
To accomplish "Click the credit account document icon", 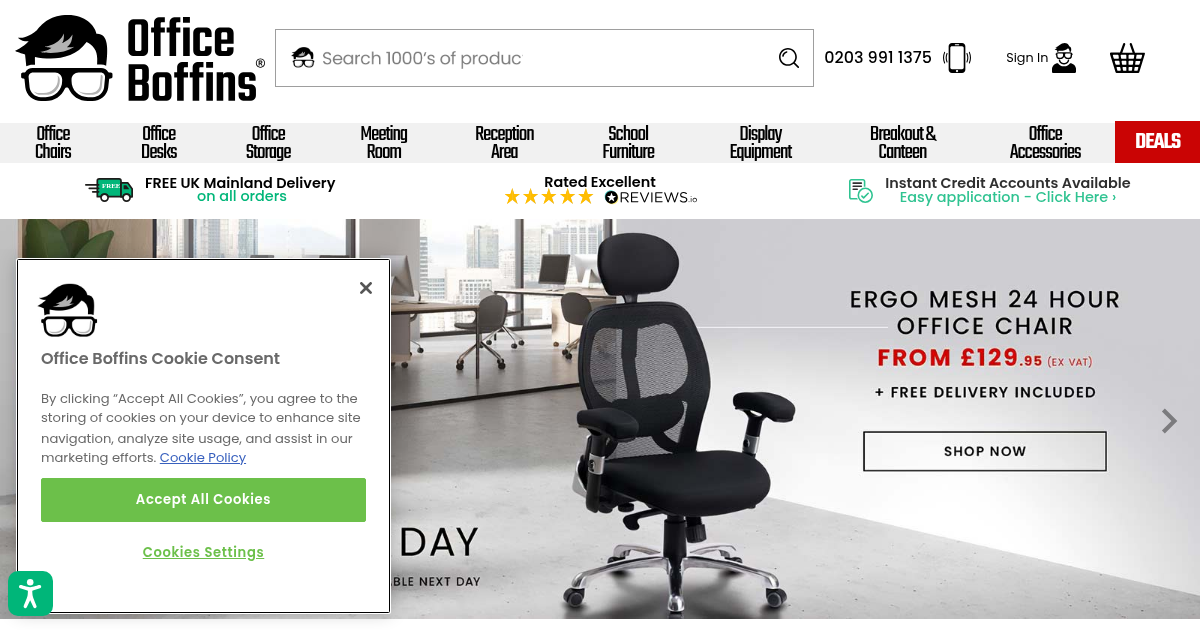I will point(860,190).
